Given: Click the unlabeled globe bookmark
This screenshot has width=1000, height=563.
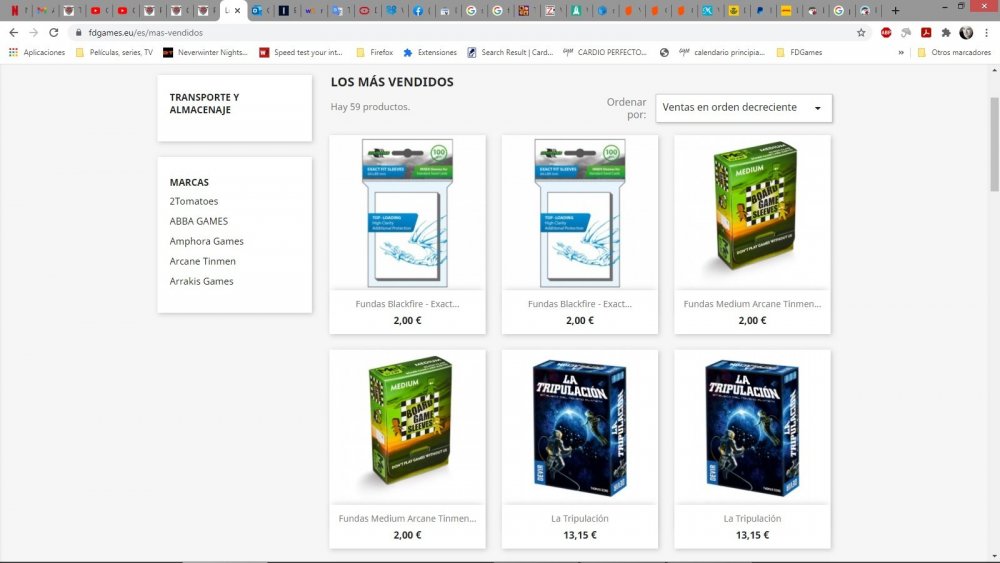Looking at the screenshot, I should 664,52.
